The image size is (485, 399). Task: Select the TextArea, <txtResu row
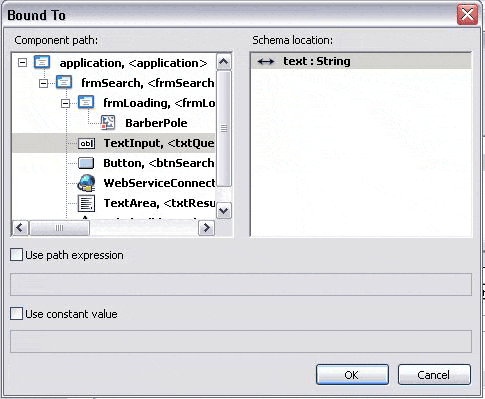pos(159,203)
